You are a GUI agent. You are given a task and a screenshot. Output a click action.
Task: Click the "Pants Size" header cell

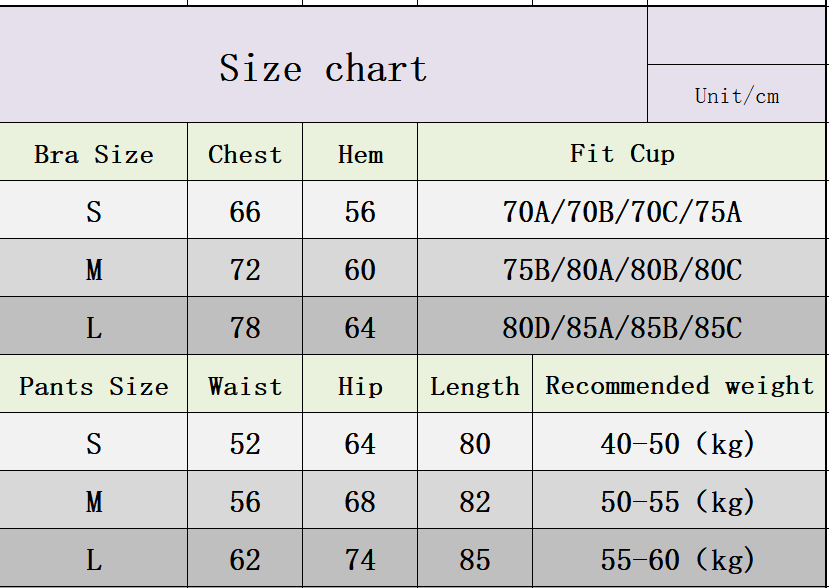click(94, 386)
